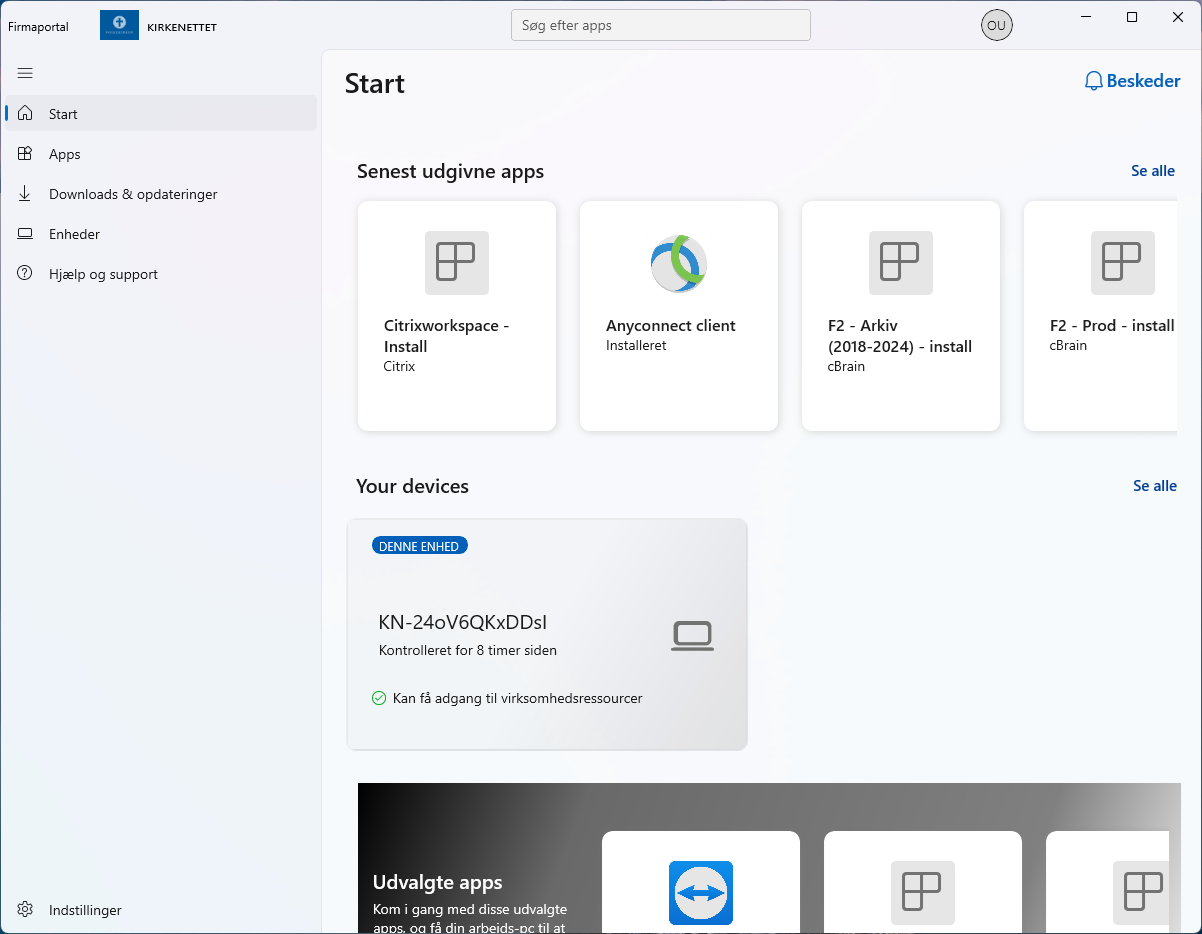Click the Udvalgte apps heading
This screenshot has width=1202, height=934.
(x=438, y=882)
